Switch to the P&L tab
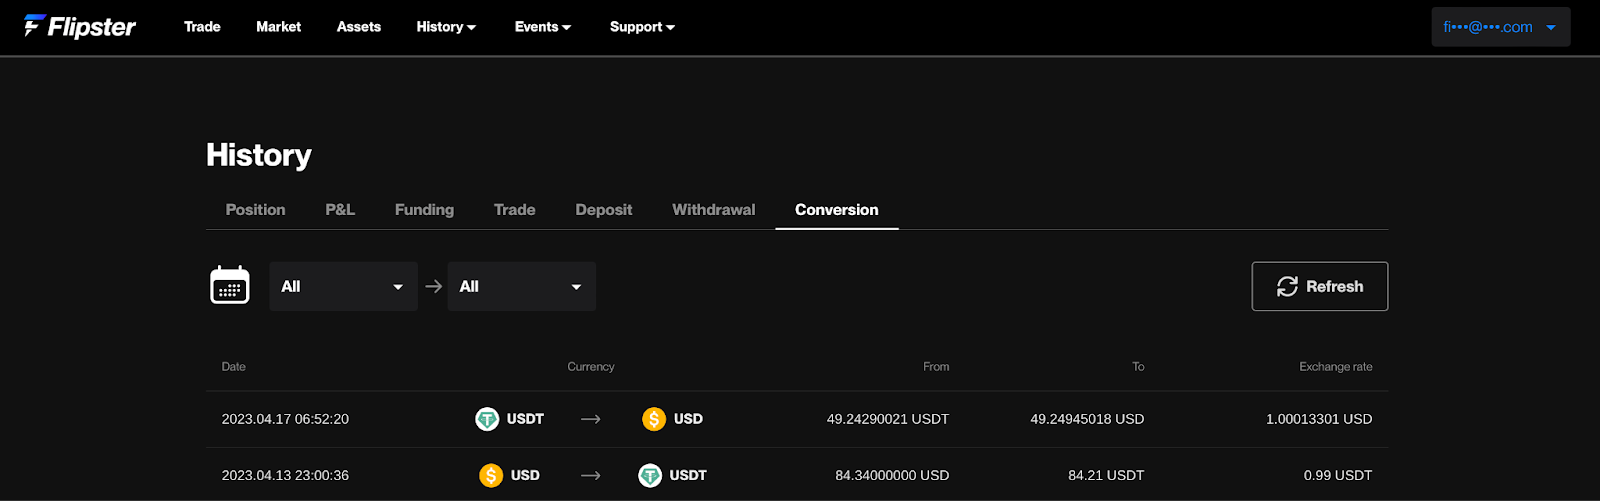 pos(340,209)
